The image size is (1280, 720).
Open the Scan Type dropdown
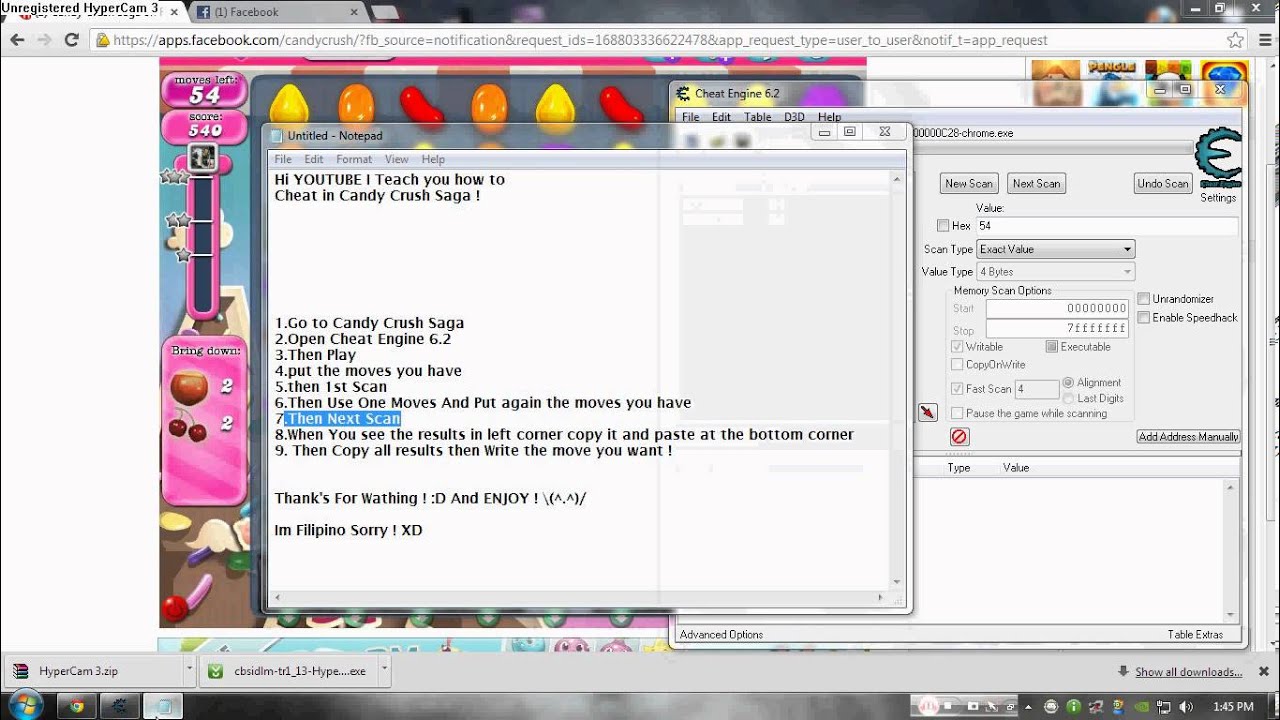[x=1056, y=249]
